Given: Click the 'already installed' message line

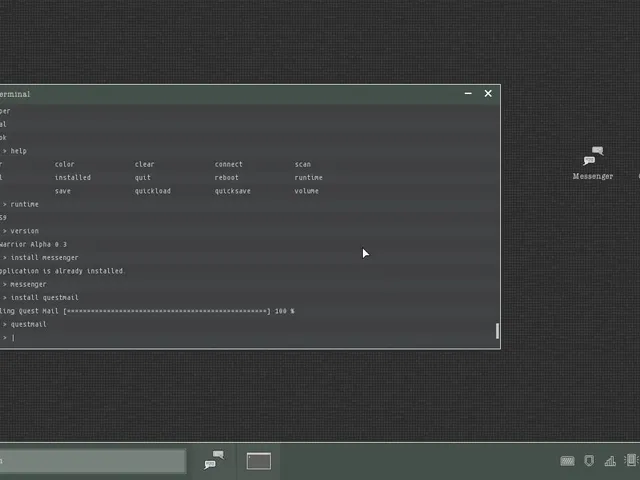Looking at the screenshot, I should [62, 271].
